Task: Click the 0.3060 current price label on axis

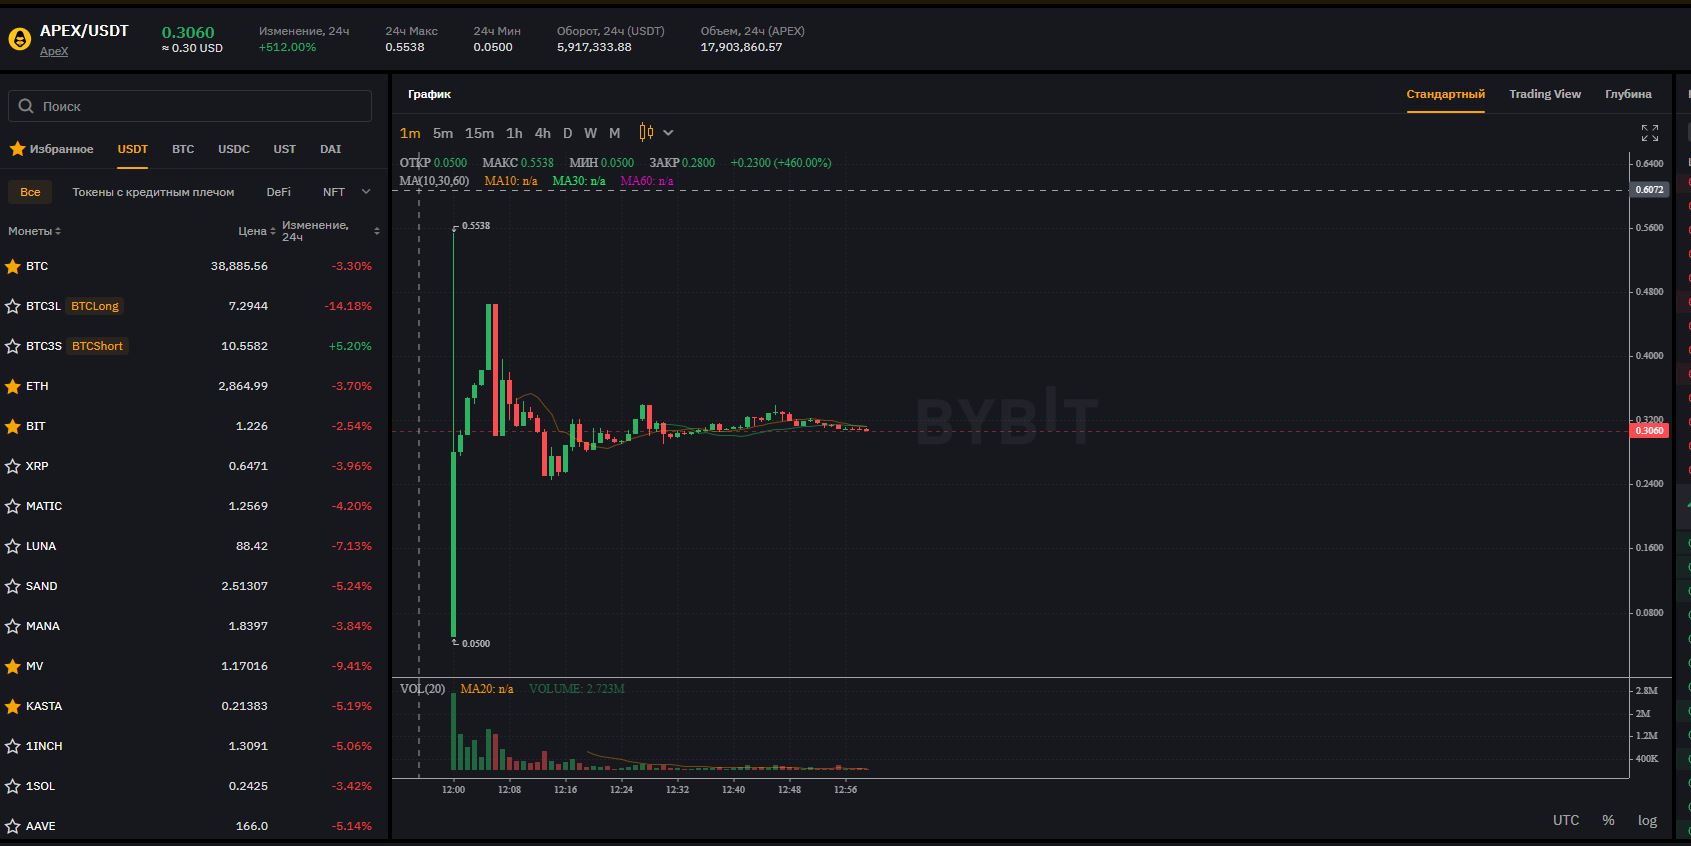Action: [x=1649, y=431]
